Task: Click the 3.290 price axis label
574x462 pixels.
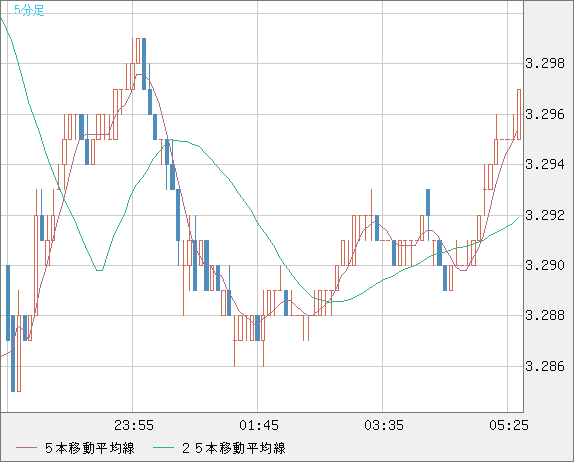Action: click(x=545, y=265)
